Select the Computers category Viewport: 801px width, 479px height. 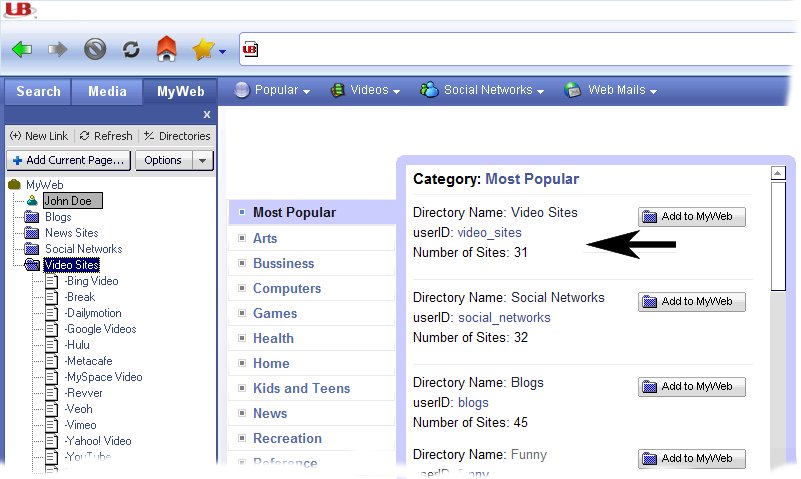coord(312,289)
